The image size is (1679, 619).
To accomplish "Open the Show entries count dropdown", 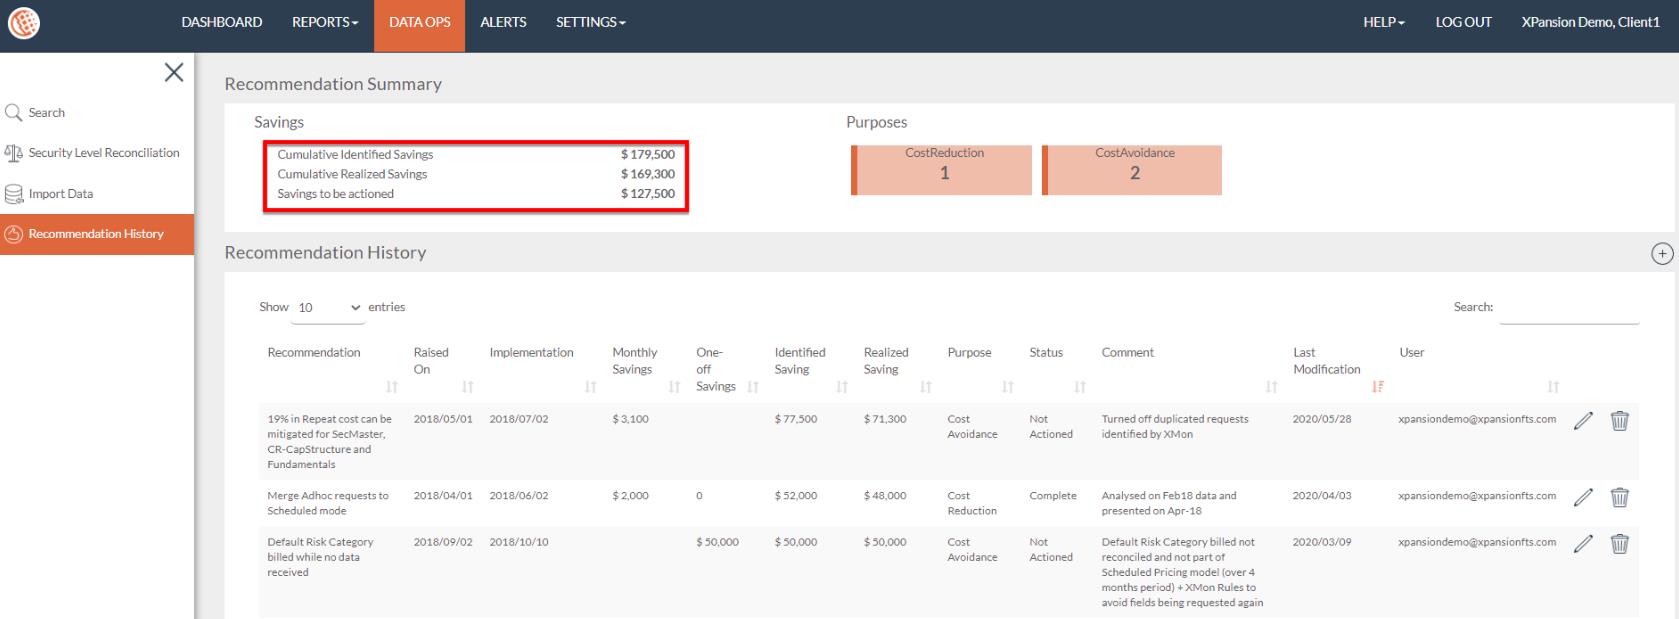I will [x=329, y=308].
